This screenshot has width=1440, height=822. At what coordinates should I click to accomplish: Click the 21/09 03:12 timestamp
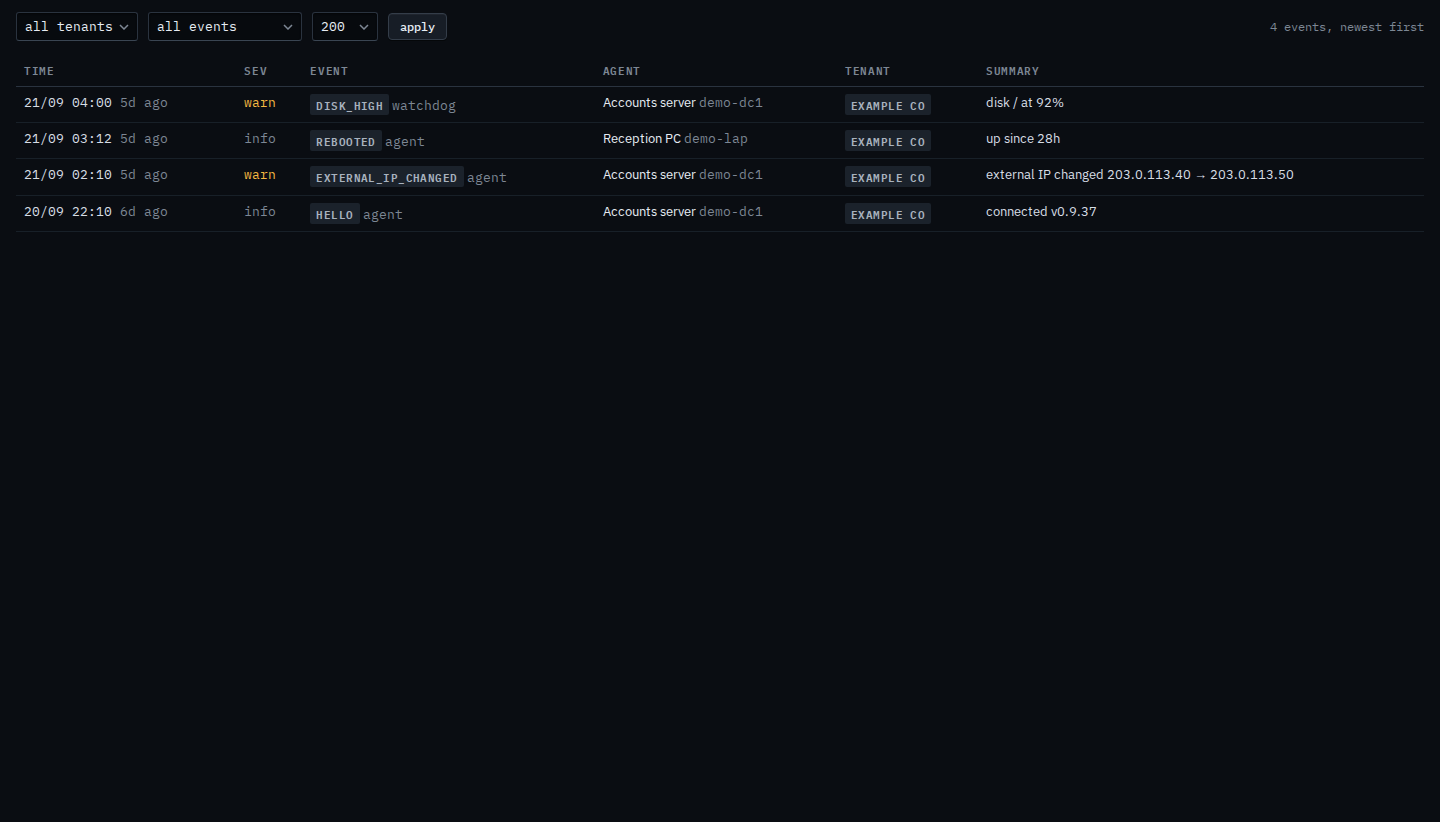[x=68, y=139]
